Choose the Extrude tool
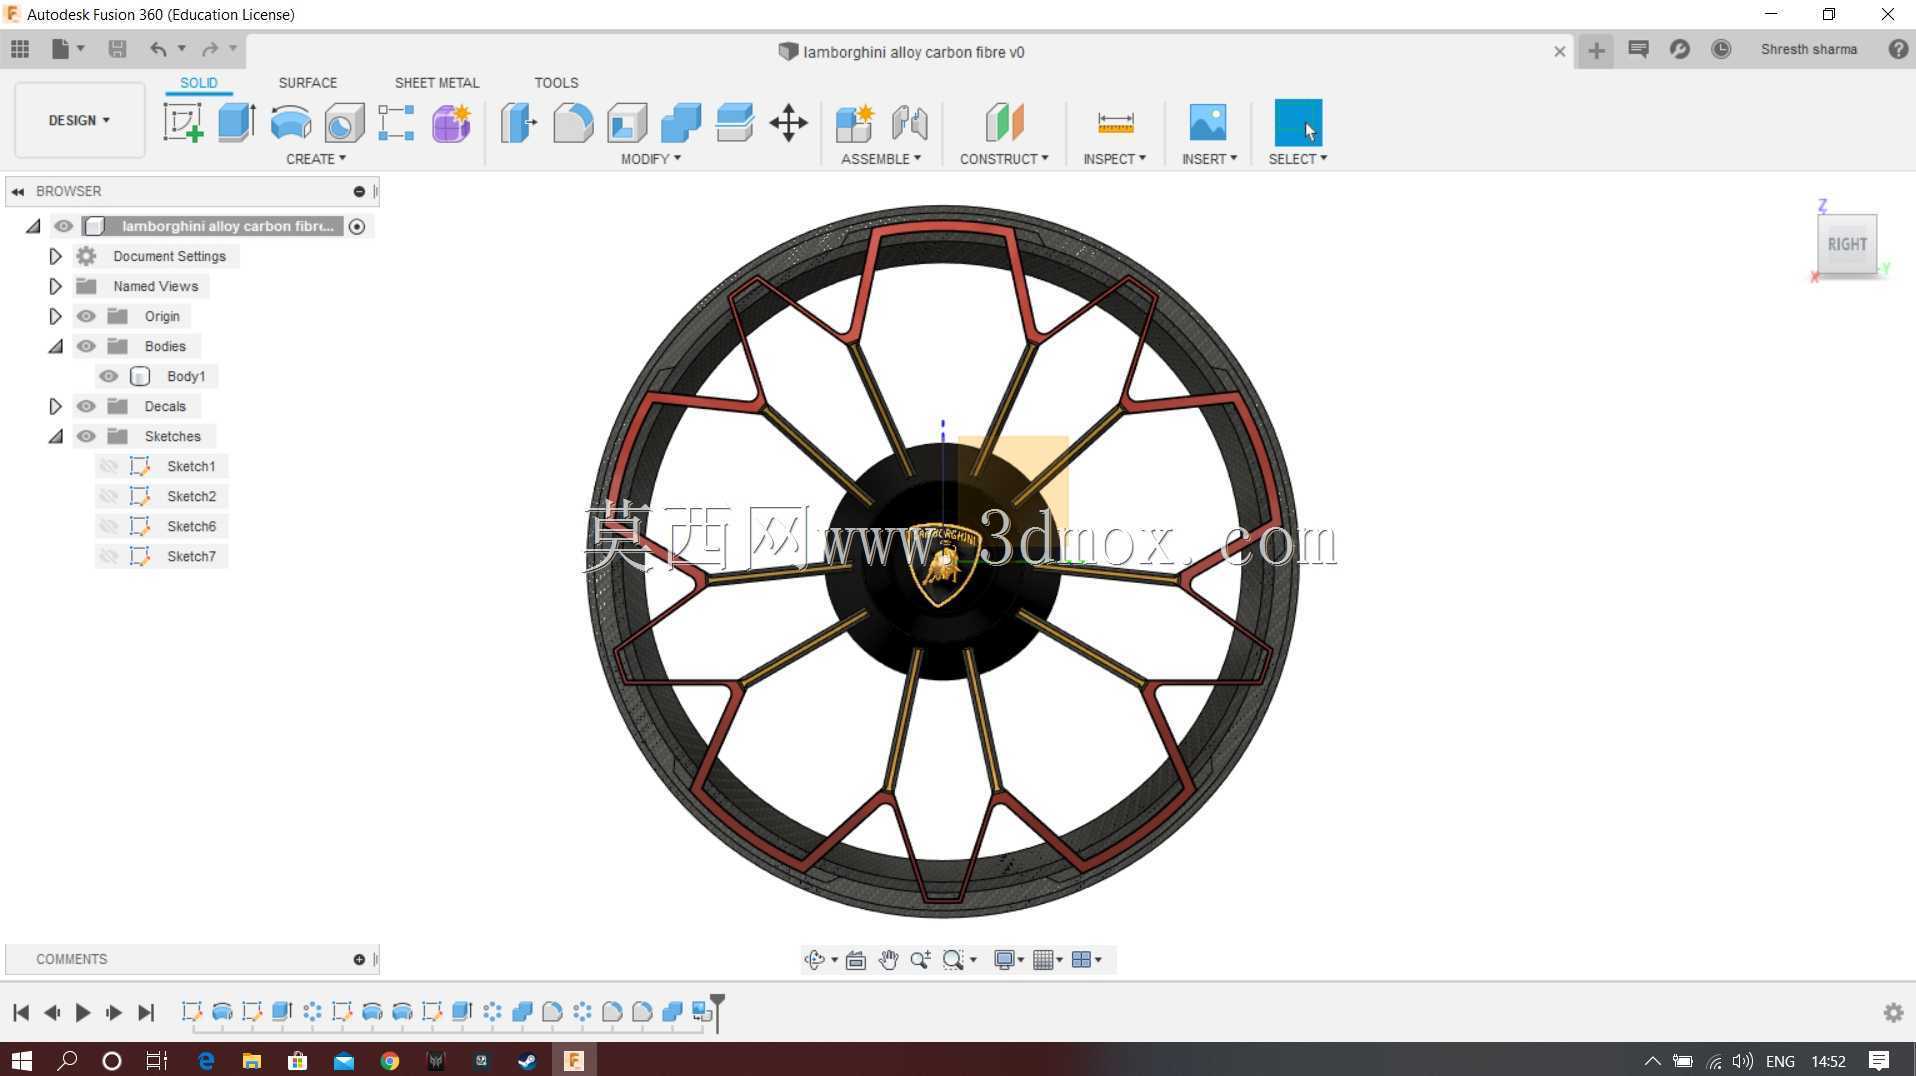 pyautogui.click(x=237, y=123)
